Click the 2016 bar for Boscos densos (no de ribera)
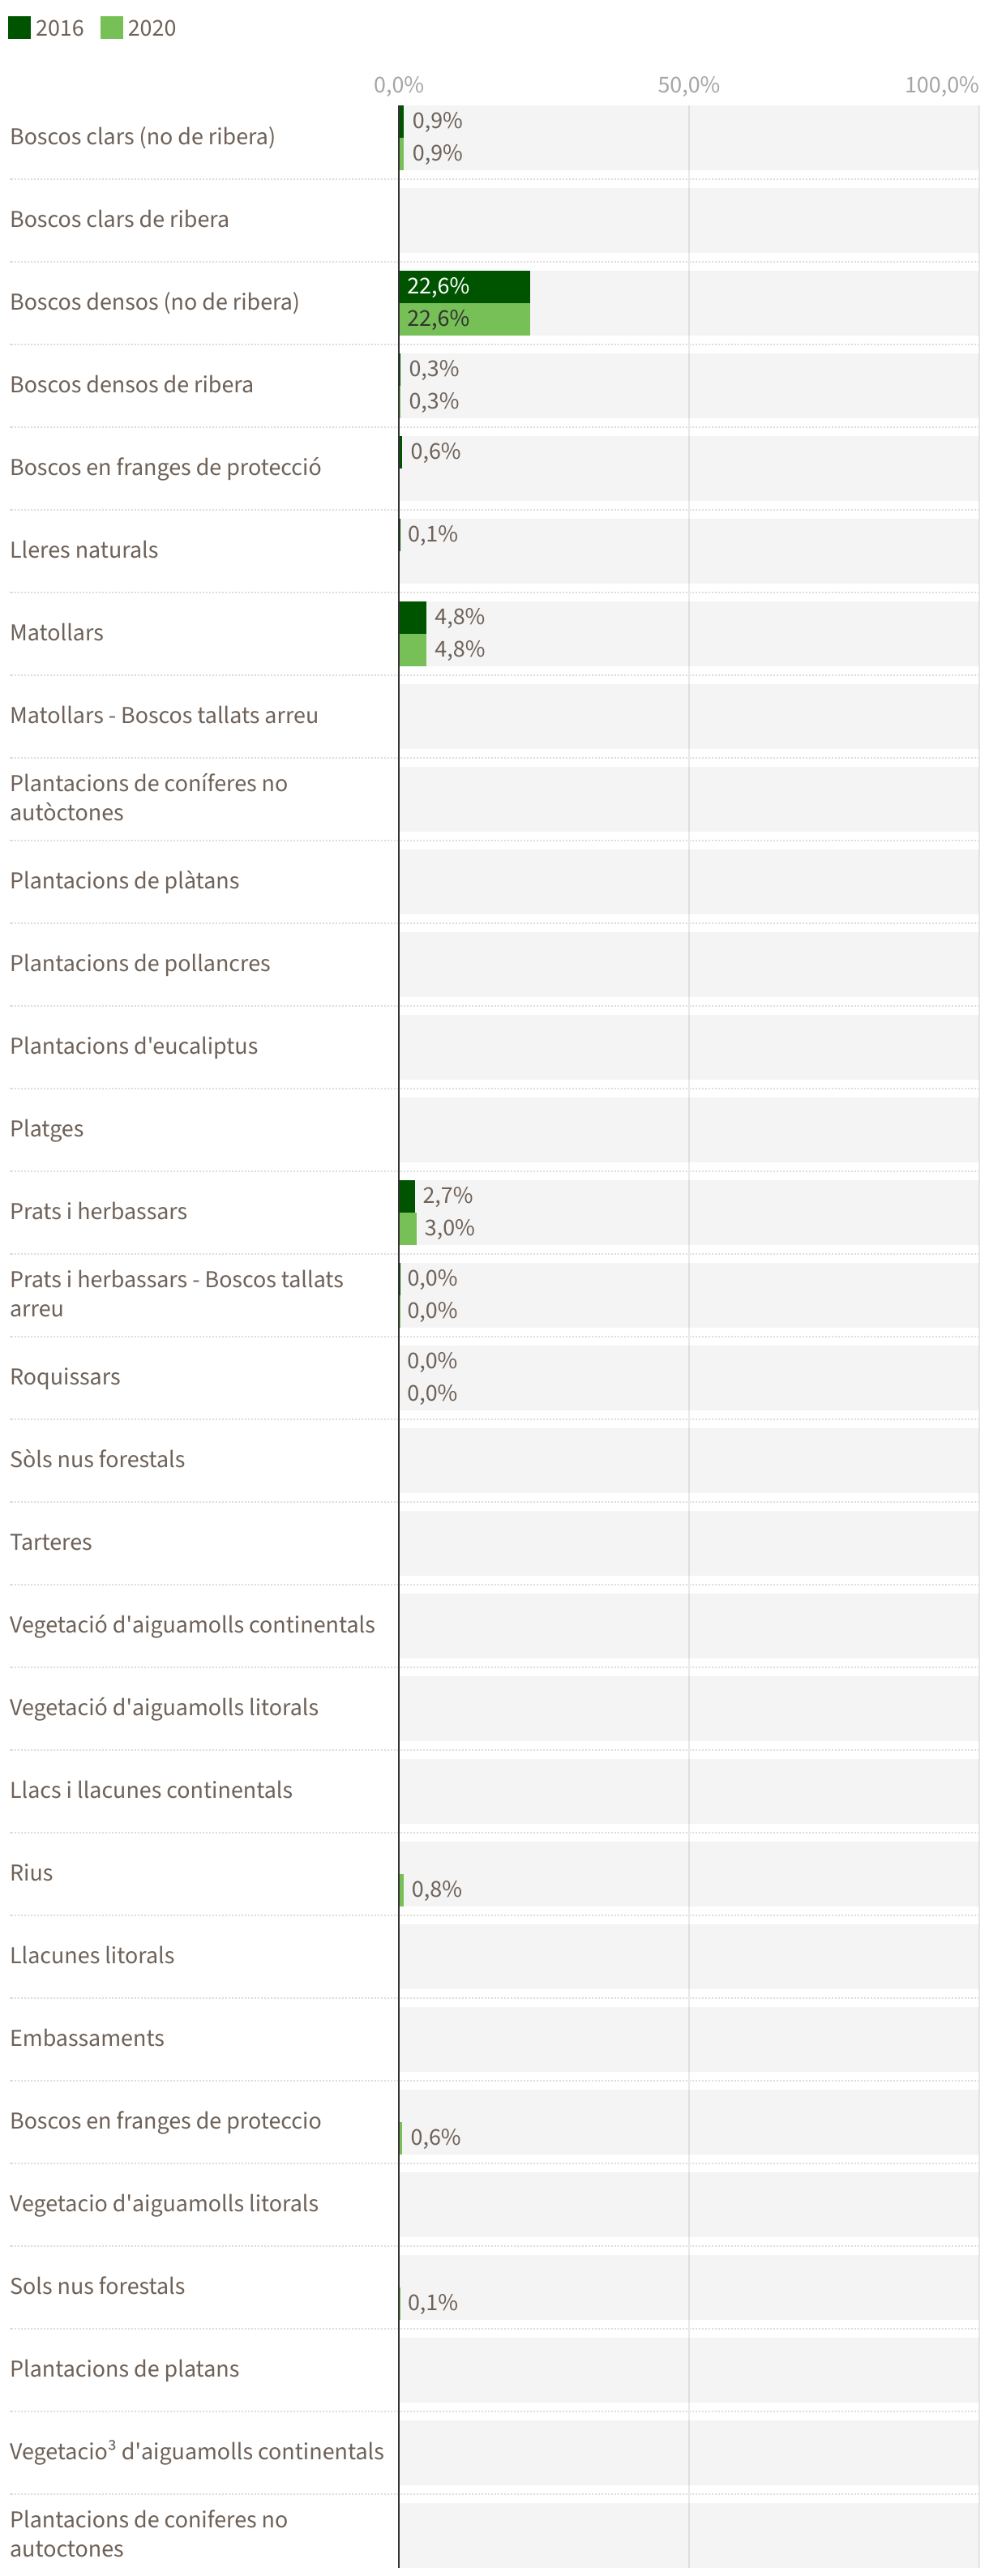The width and height of the screenshot is (989, 2576). tap(464, 286)
